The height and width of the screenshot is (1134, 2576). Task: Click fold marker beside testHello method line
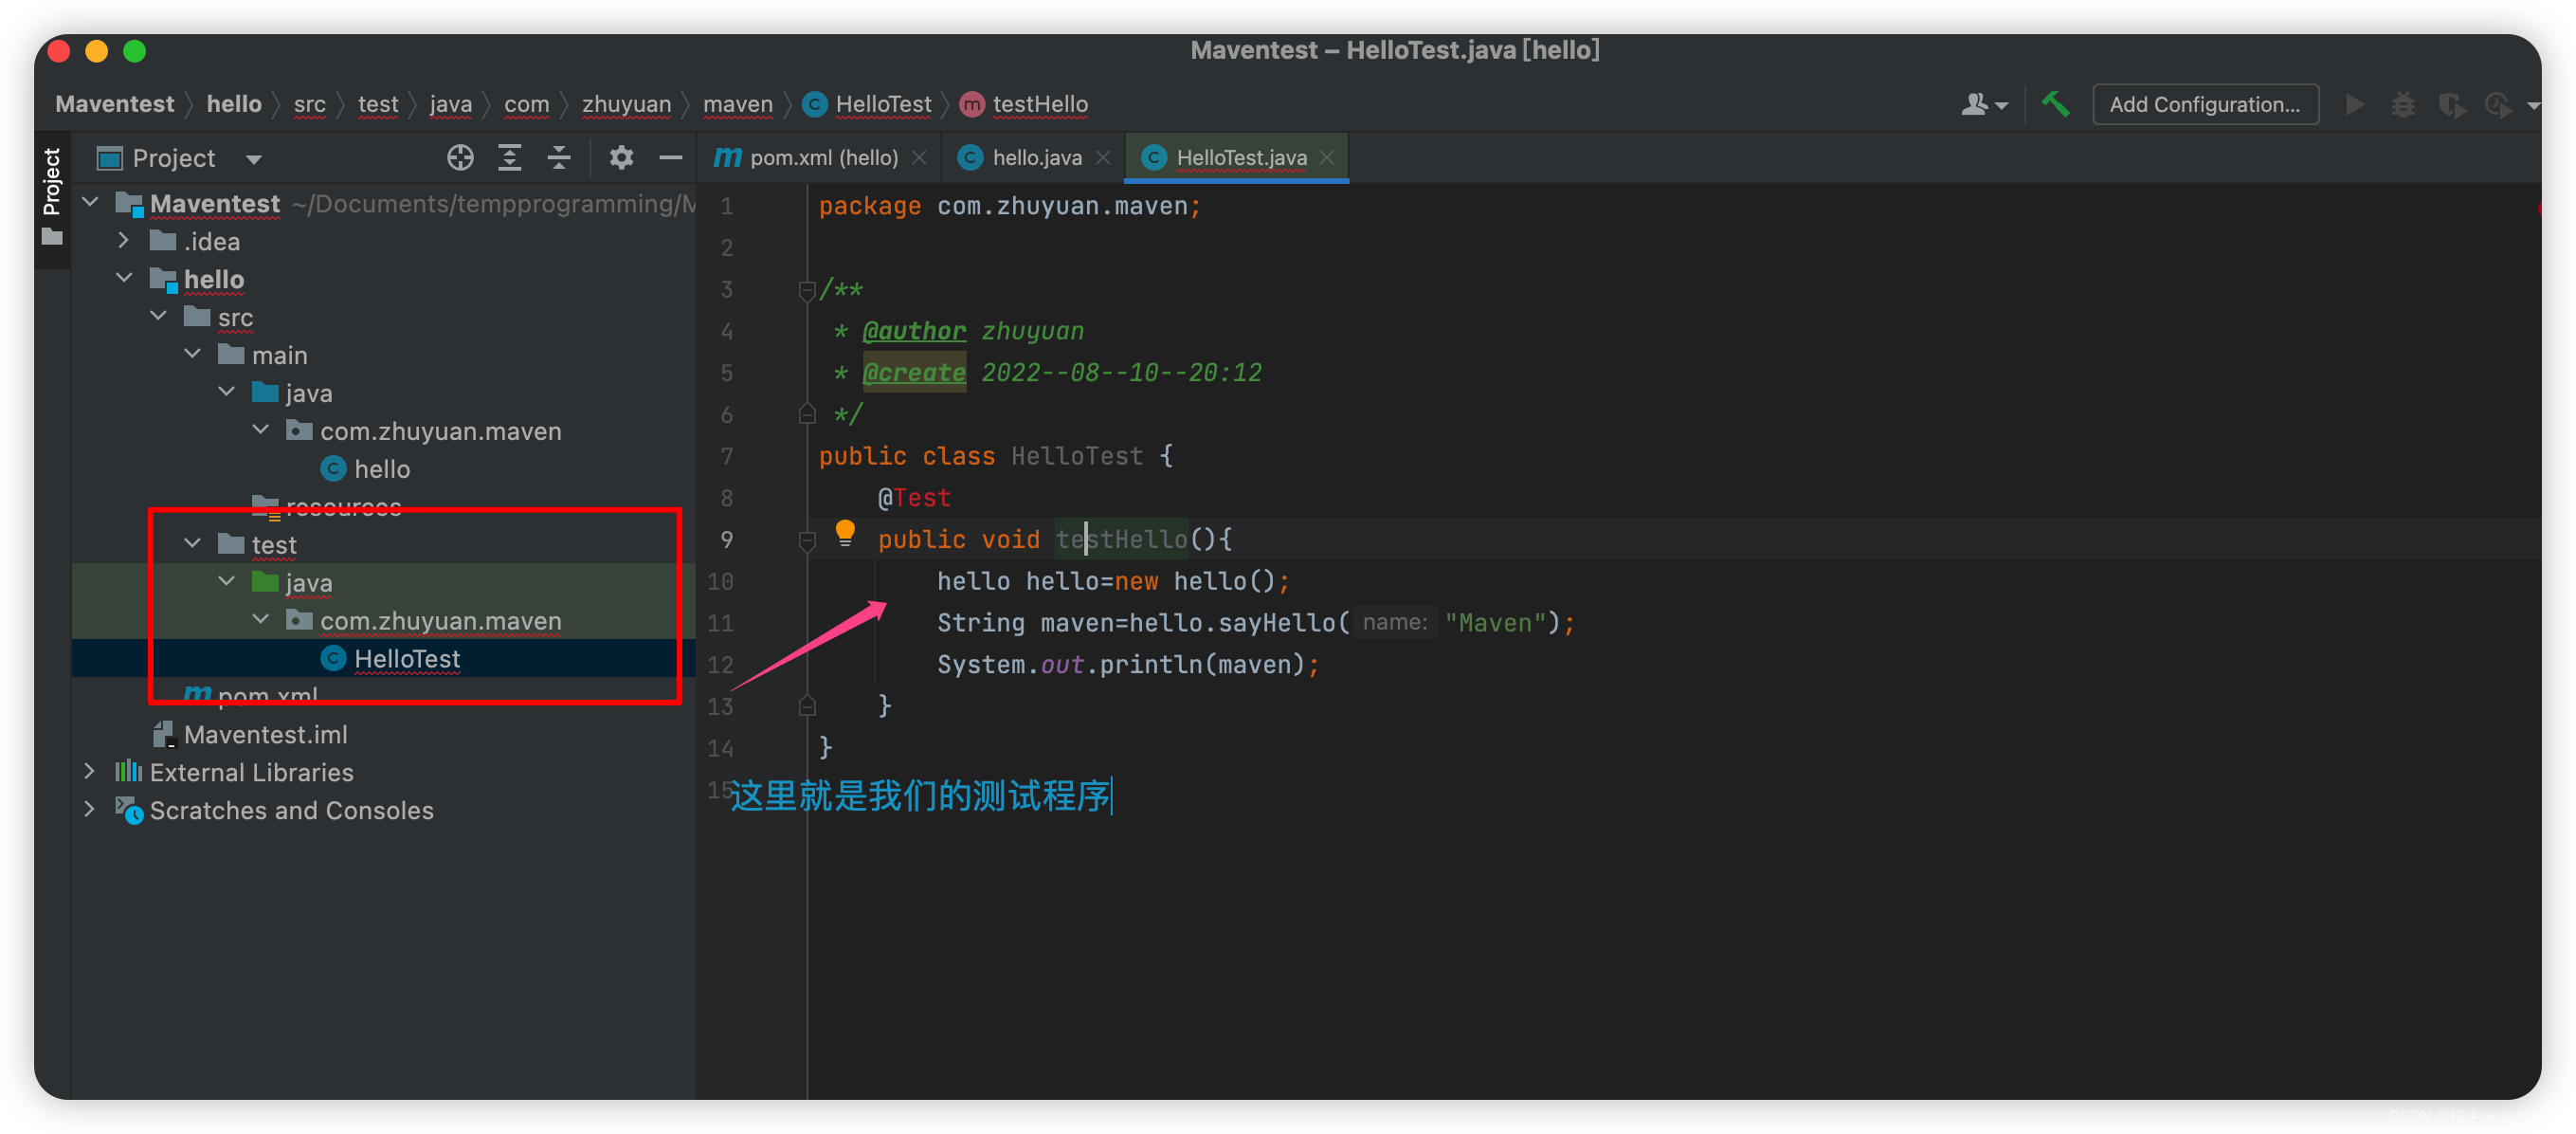(806, 541)
